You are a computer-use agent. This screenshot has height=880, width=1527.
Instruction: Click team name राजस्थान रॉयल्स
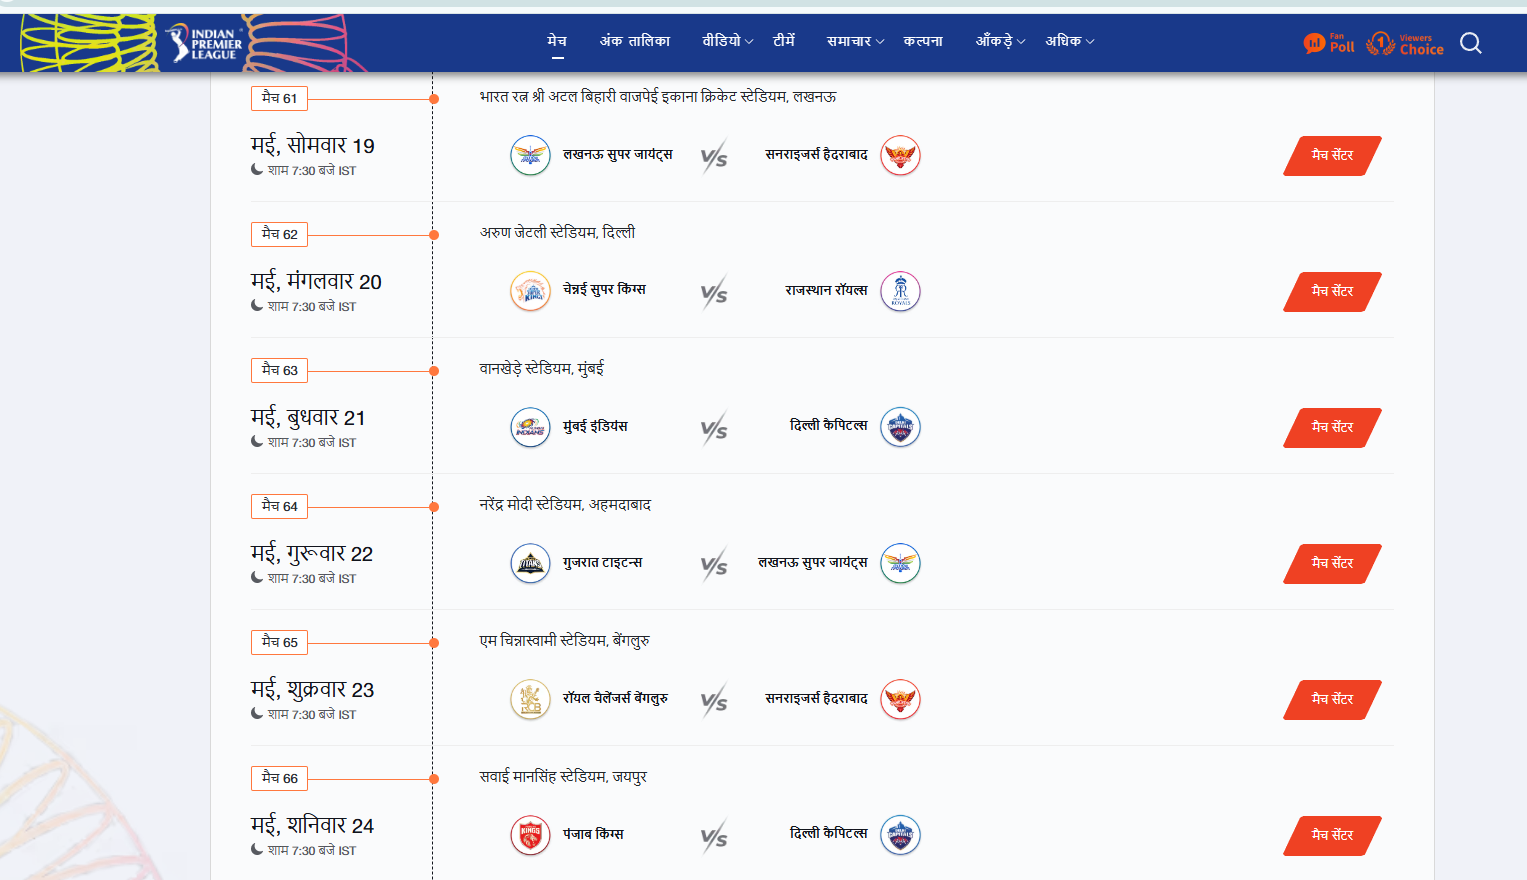[x=826, y=290]
